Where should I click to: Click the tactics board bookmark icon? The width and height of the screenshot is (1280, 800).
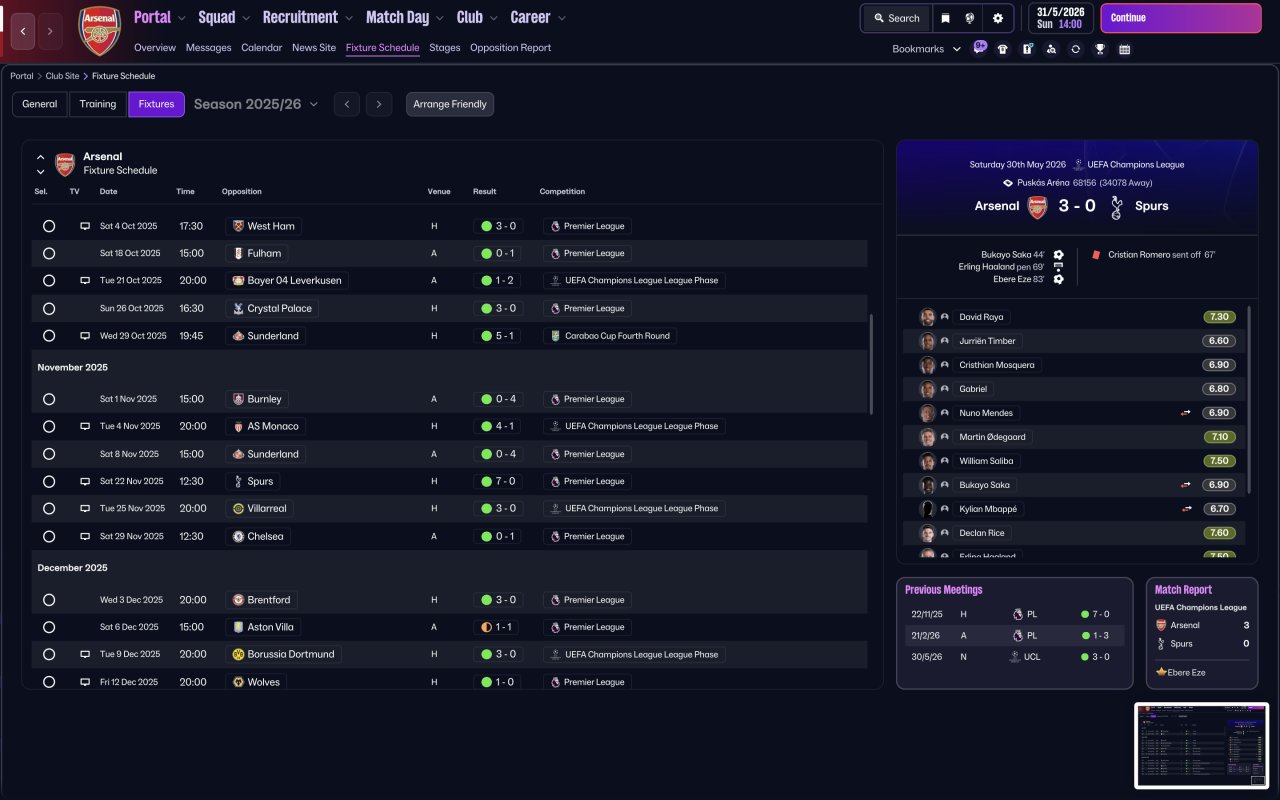1027,49
